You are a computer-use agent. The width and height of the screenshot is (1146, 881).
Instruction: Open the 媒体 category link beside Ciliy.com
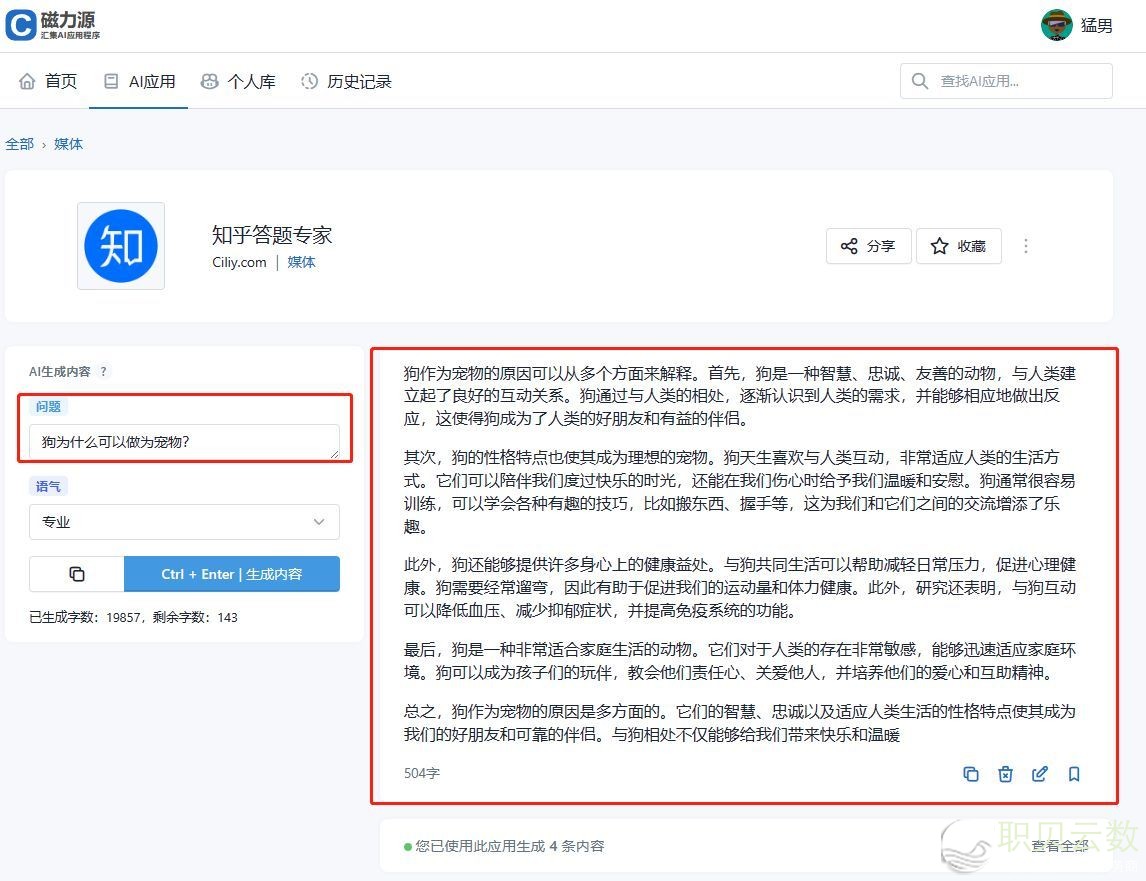(x=301, y=262)
